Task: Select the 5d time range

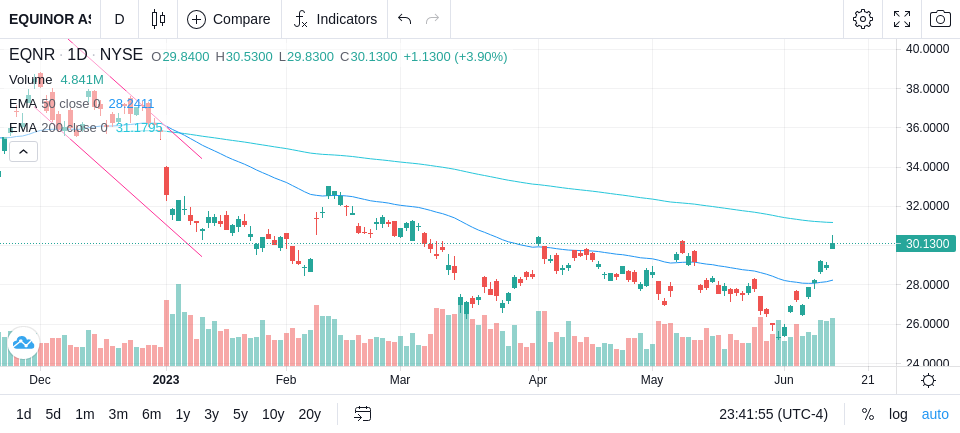Action: pos(53,415)
